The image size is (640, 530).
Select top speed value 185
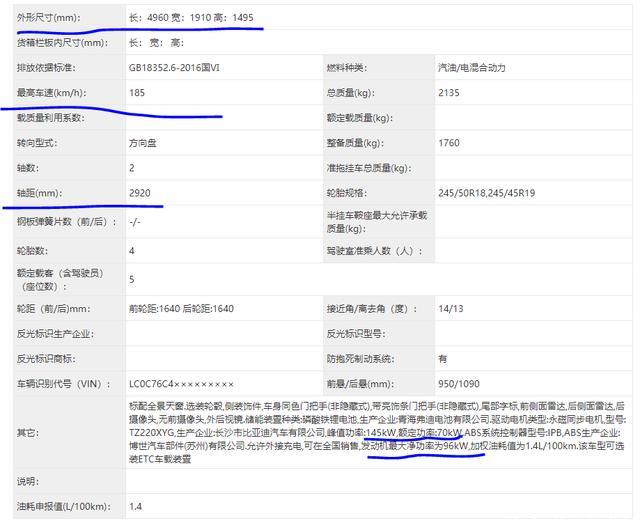click(137, 93)
